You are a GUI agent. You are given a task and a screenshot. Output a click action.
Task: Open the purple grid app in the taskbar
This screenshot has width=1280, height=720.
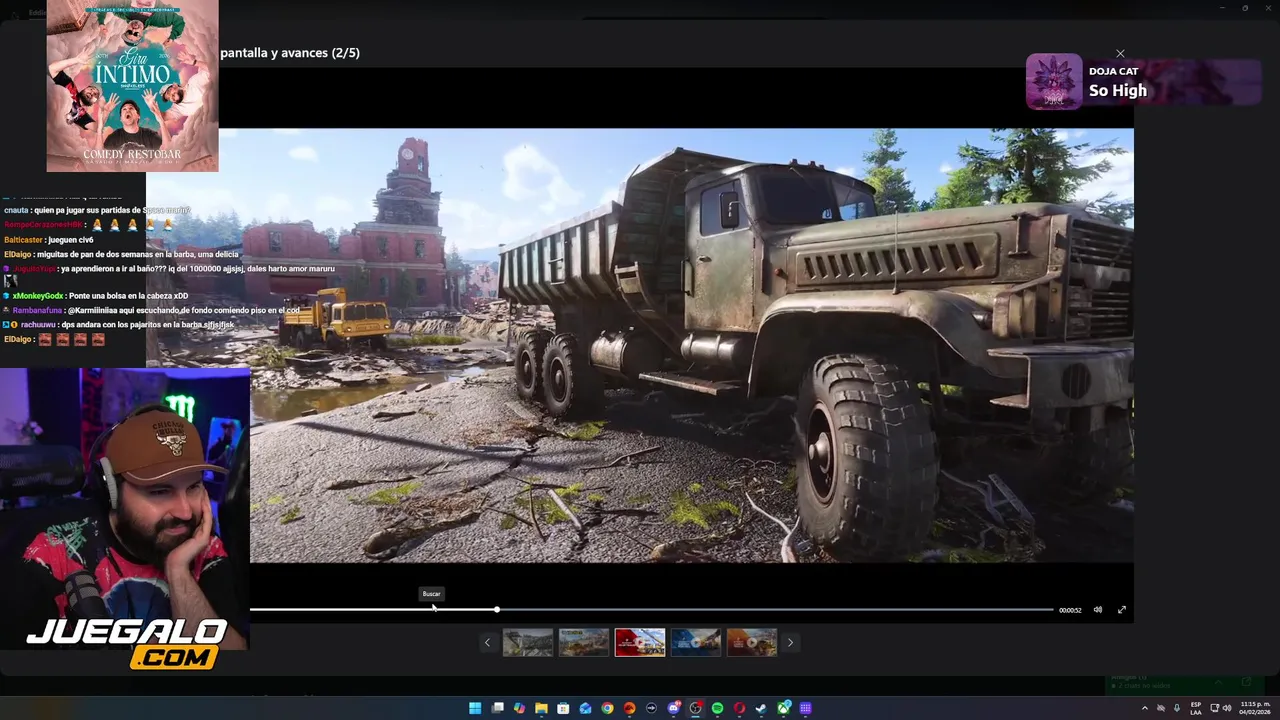(x=805, y=708)
